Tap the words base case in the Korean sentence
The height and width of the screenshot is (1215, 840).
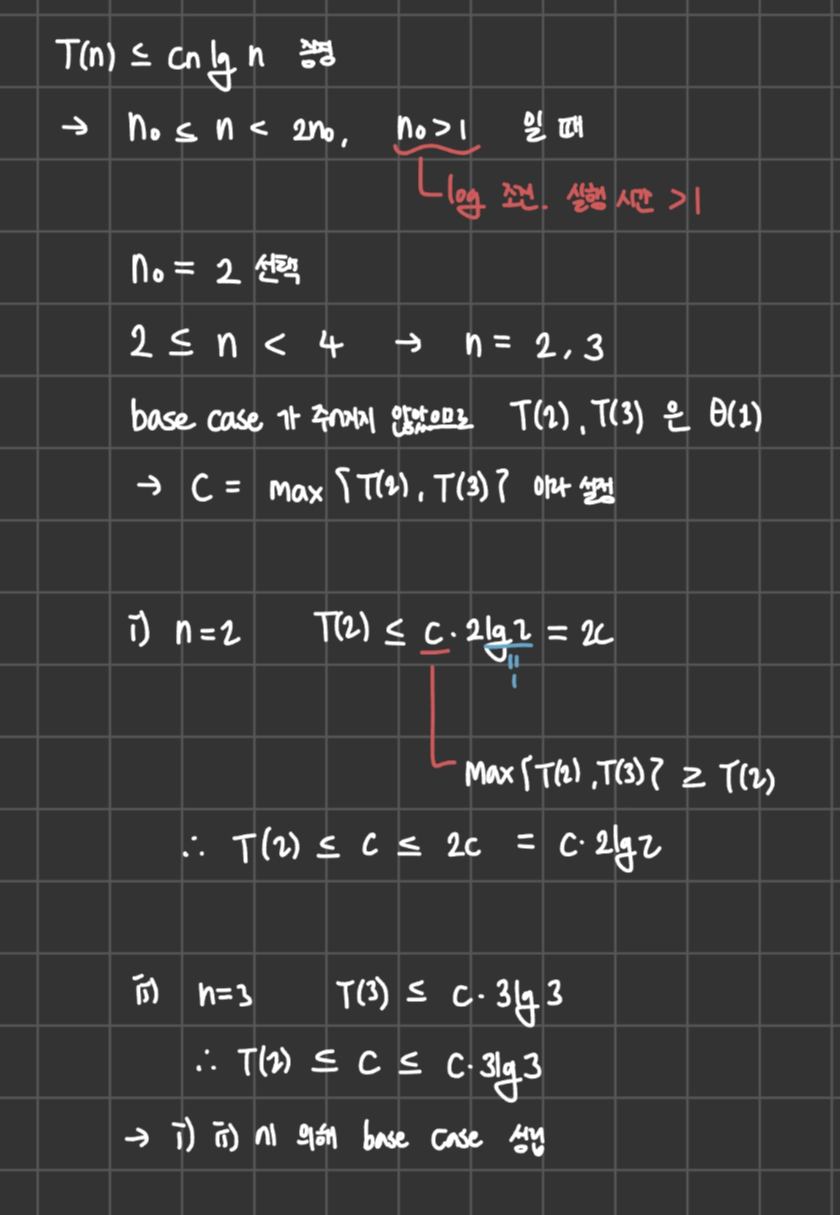click(197, 418)
